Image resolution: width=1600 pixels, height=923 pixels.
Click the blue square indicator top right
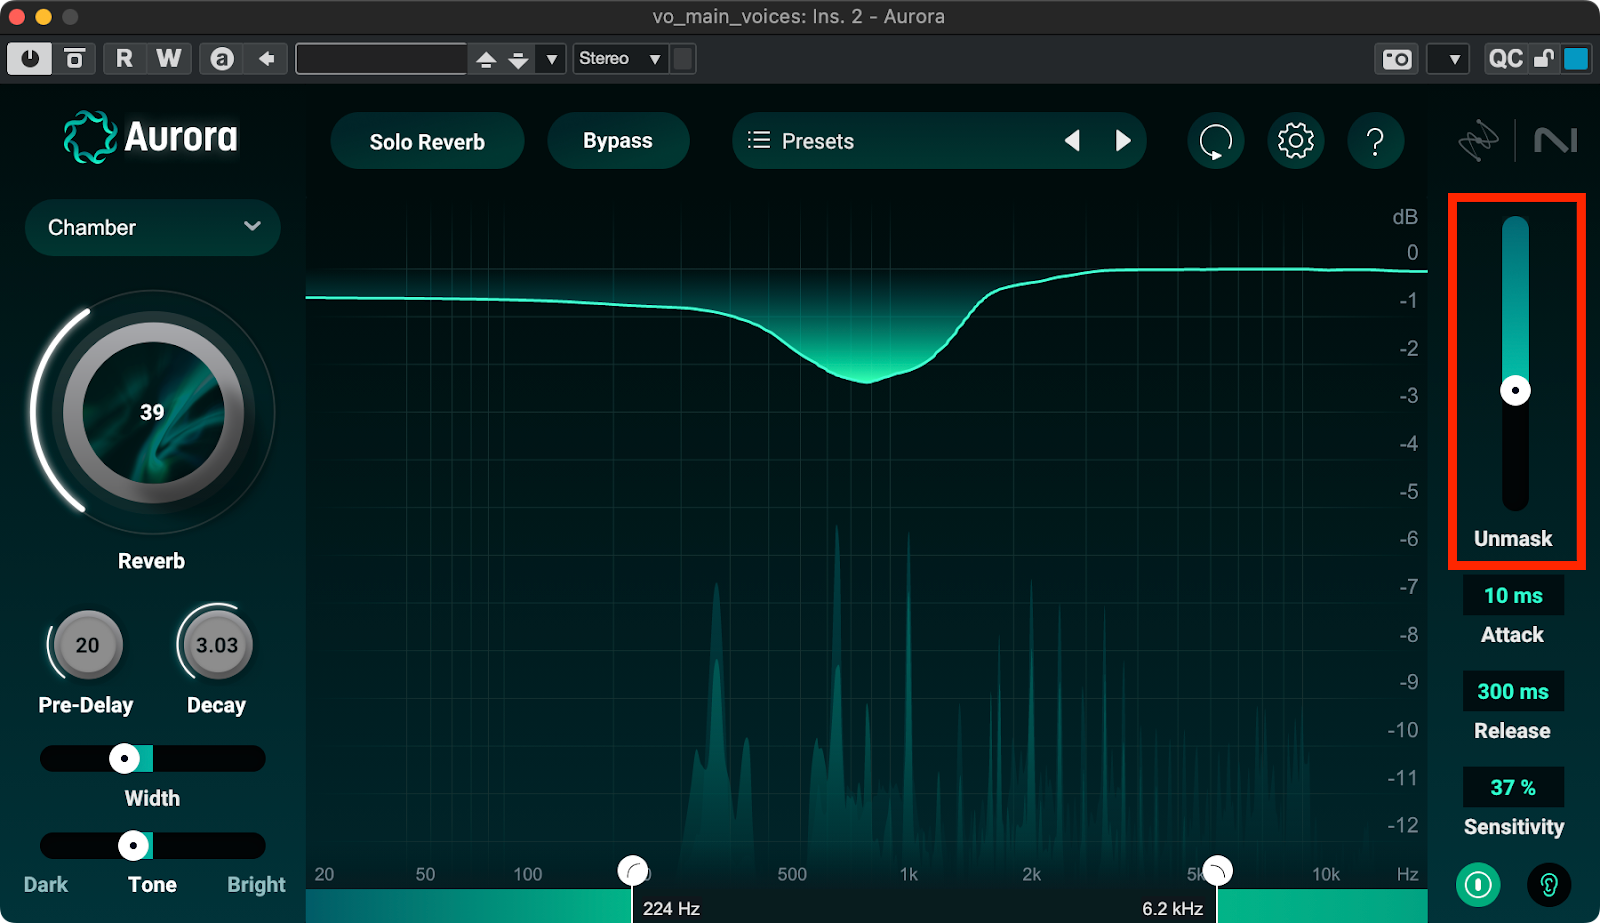coord(1576,59)
